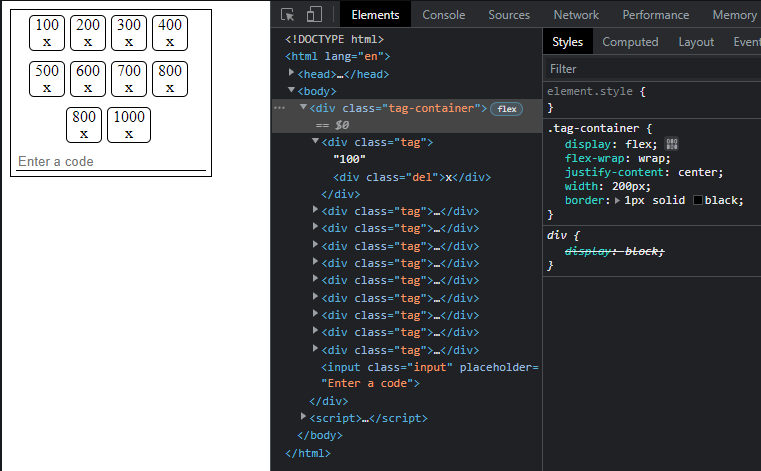Open the Memory tab
The width and height of the screenshot is (761, 471).
pyautogui.click(x=734, y=15)
